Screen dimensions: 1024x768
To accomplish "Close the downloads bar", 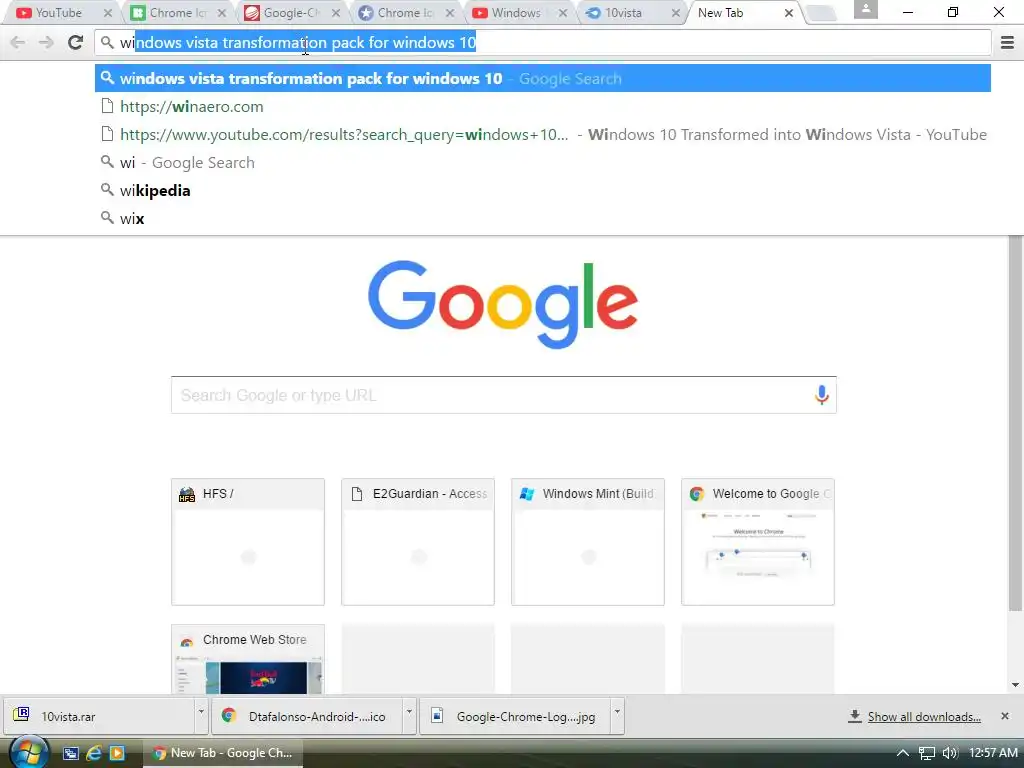I will pos(1004,716).
